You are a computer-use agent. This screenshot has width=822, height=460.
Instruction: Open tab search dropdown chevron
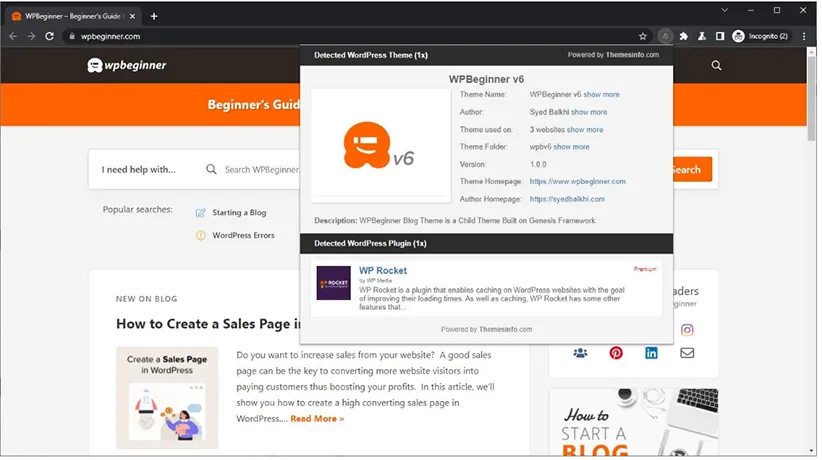[724, 10]
